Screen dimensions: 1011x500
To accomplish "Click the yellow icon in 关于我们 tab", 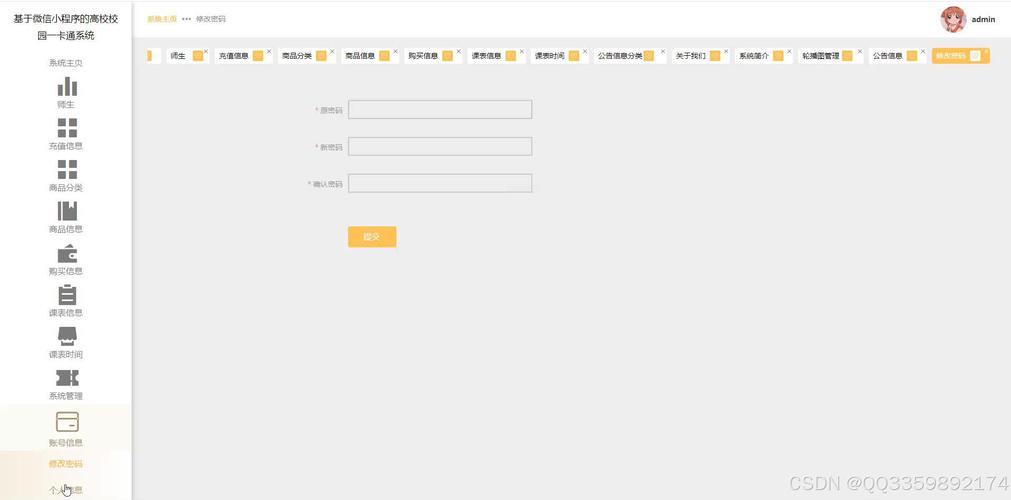I will [714, 56].
